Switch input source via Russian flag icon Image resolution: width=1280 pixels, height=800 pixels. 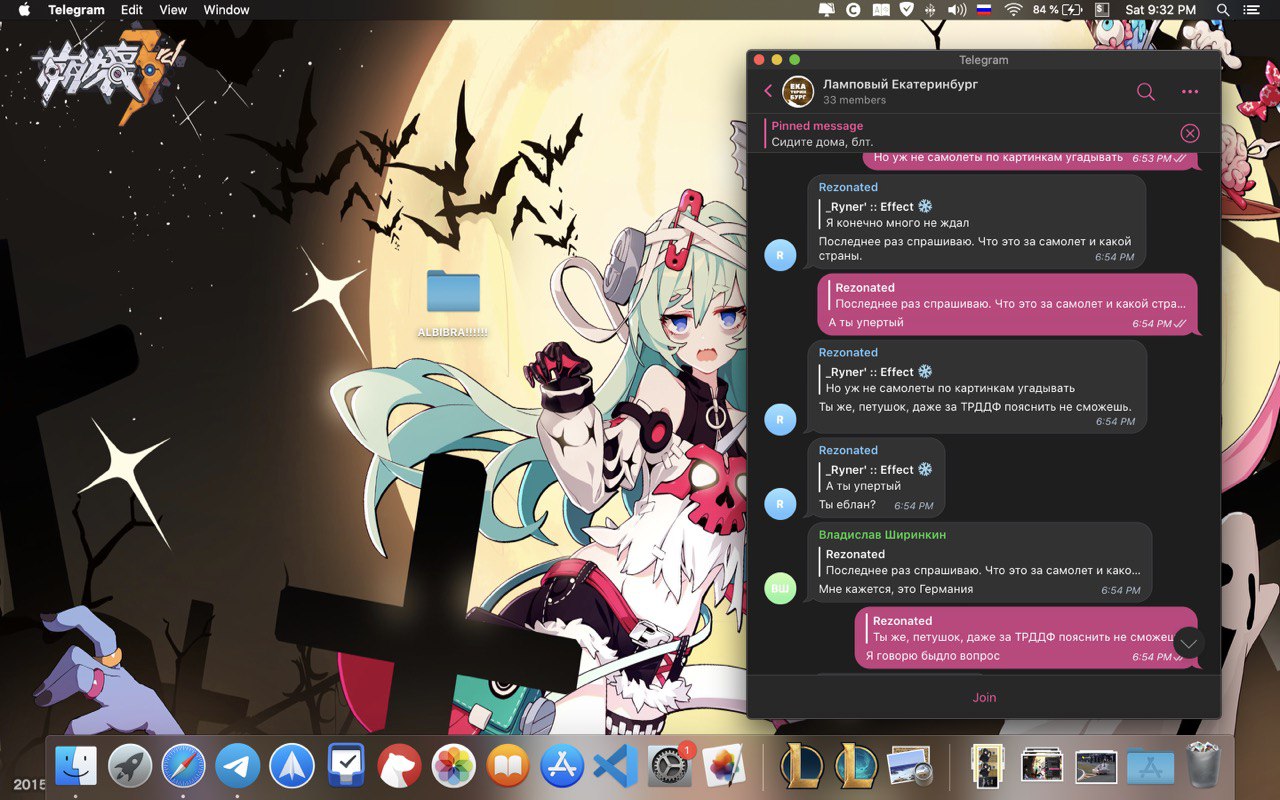click(x=984, y=10)
